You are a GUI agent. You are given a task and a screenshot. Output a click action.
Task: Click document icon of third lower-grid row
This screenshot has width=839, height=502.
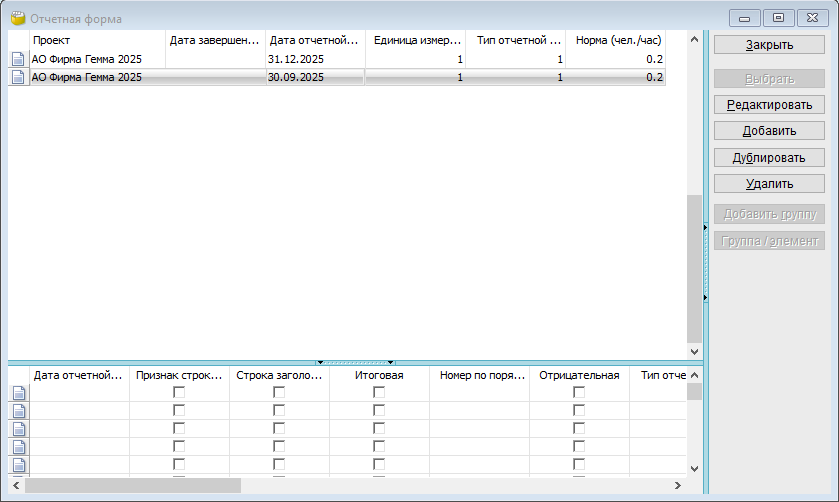click(x=17, y=429)
